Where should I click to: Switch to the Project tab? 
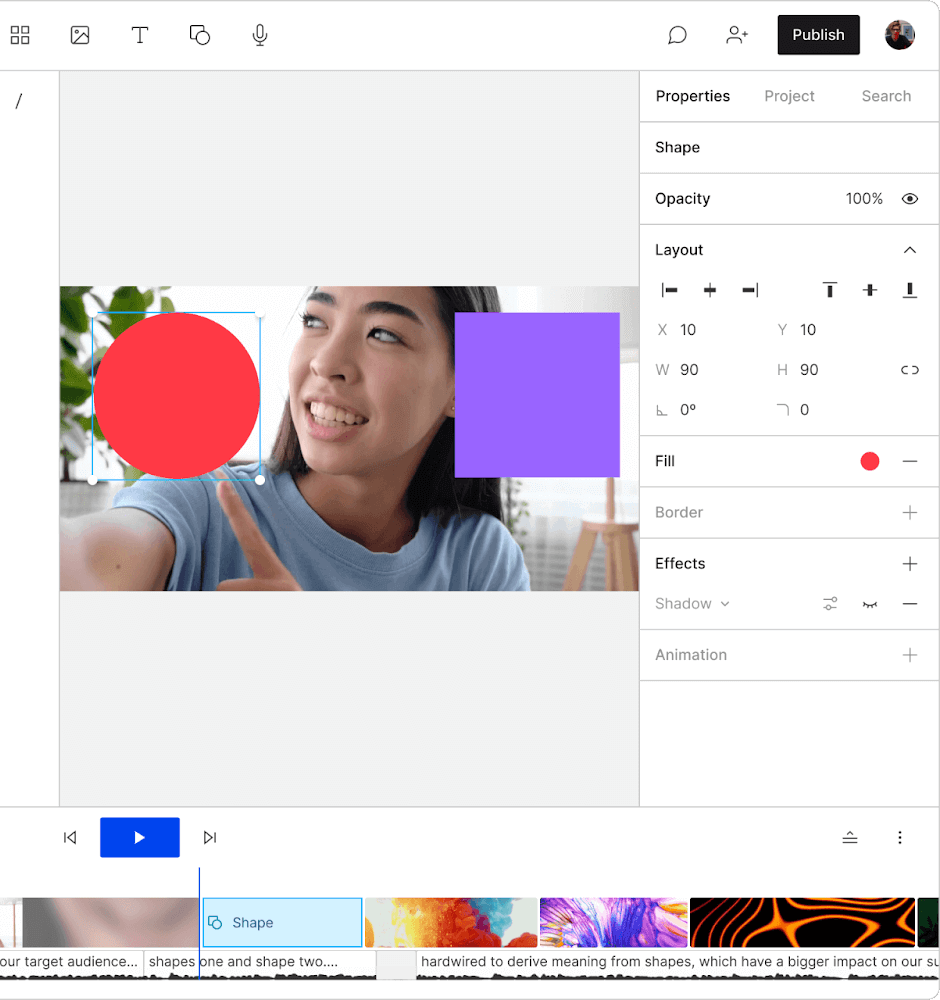pyautogui.click(x=789, y=96)
